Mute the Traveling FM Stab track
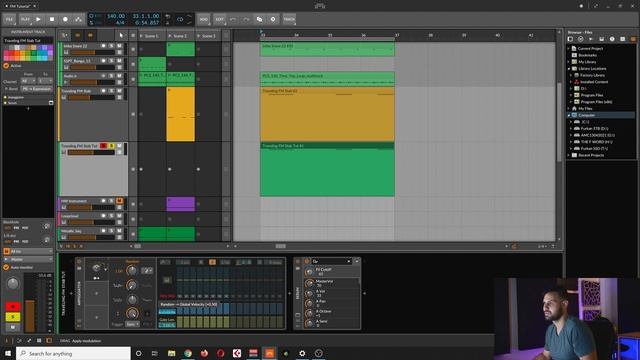640x360 pixels. 119,91
